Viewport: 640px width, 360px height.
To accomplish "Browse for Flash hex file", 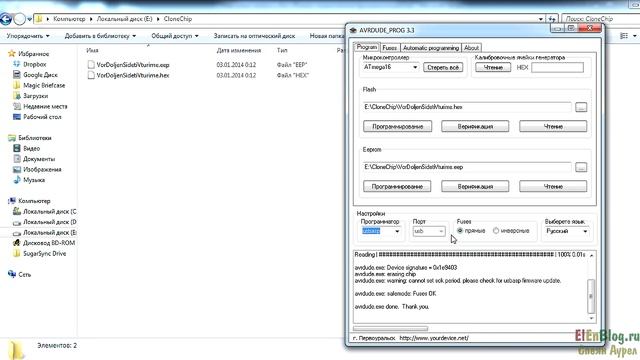I will [x=581, y=107].
